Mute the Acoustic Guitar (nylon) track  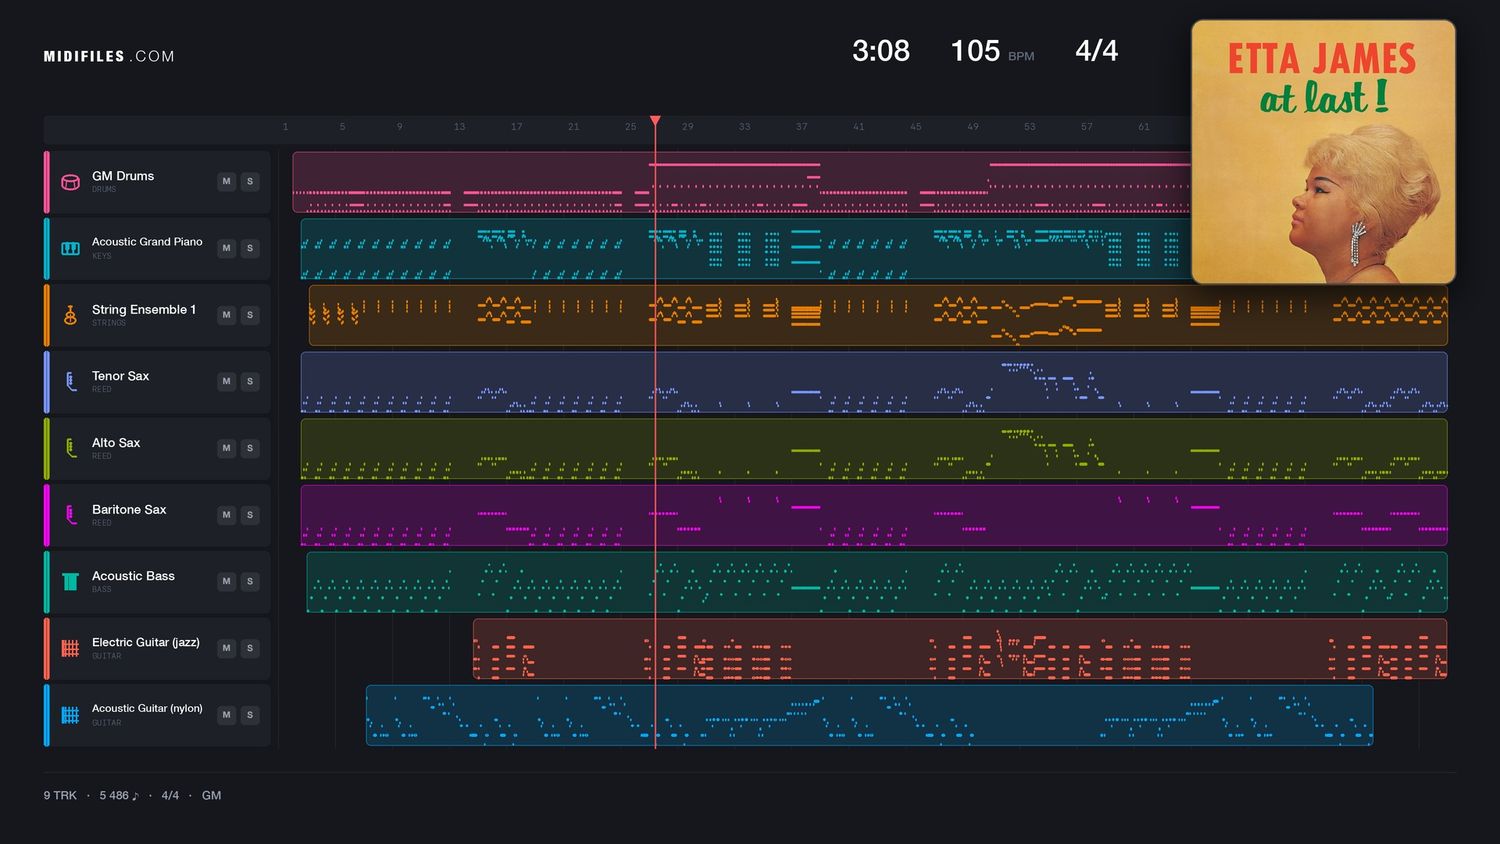pyautogui.click(x=226, y=715)
